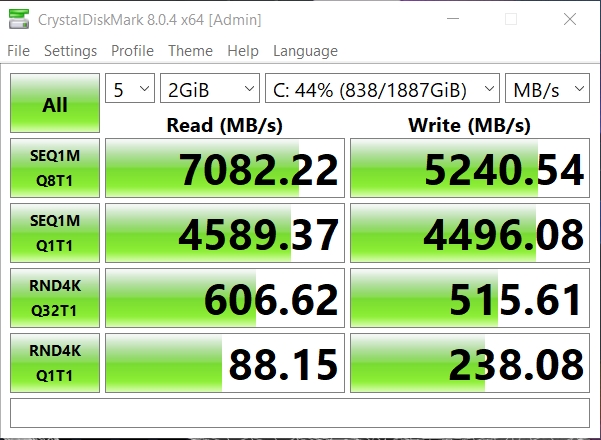Click the CrystalDiskMark app icon in title bar
This screenshot has width=601, height=440.
pos(19,19)
